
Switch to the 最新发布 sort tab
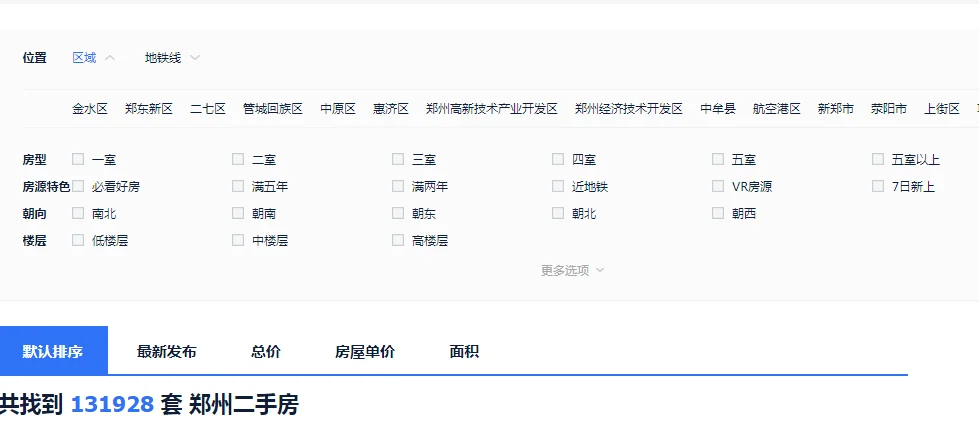tap(167, 352)
